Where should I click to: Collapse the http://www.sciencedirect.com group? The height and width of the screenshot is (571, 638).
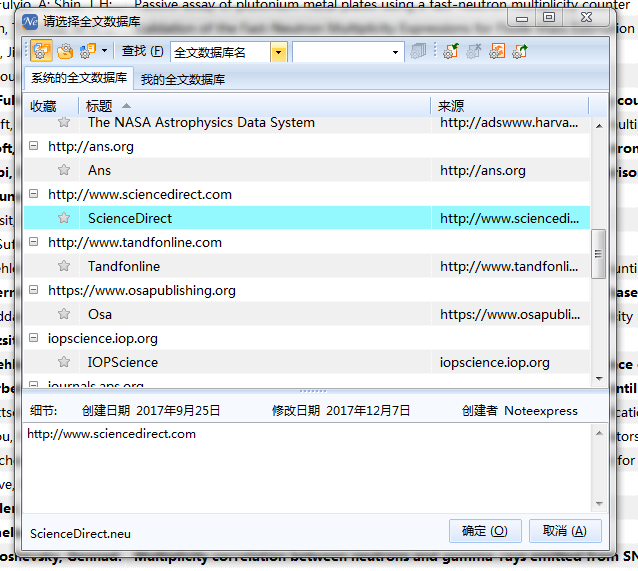coord(34,194)
